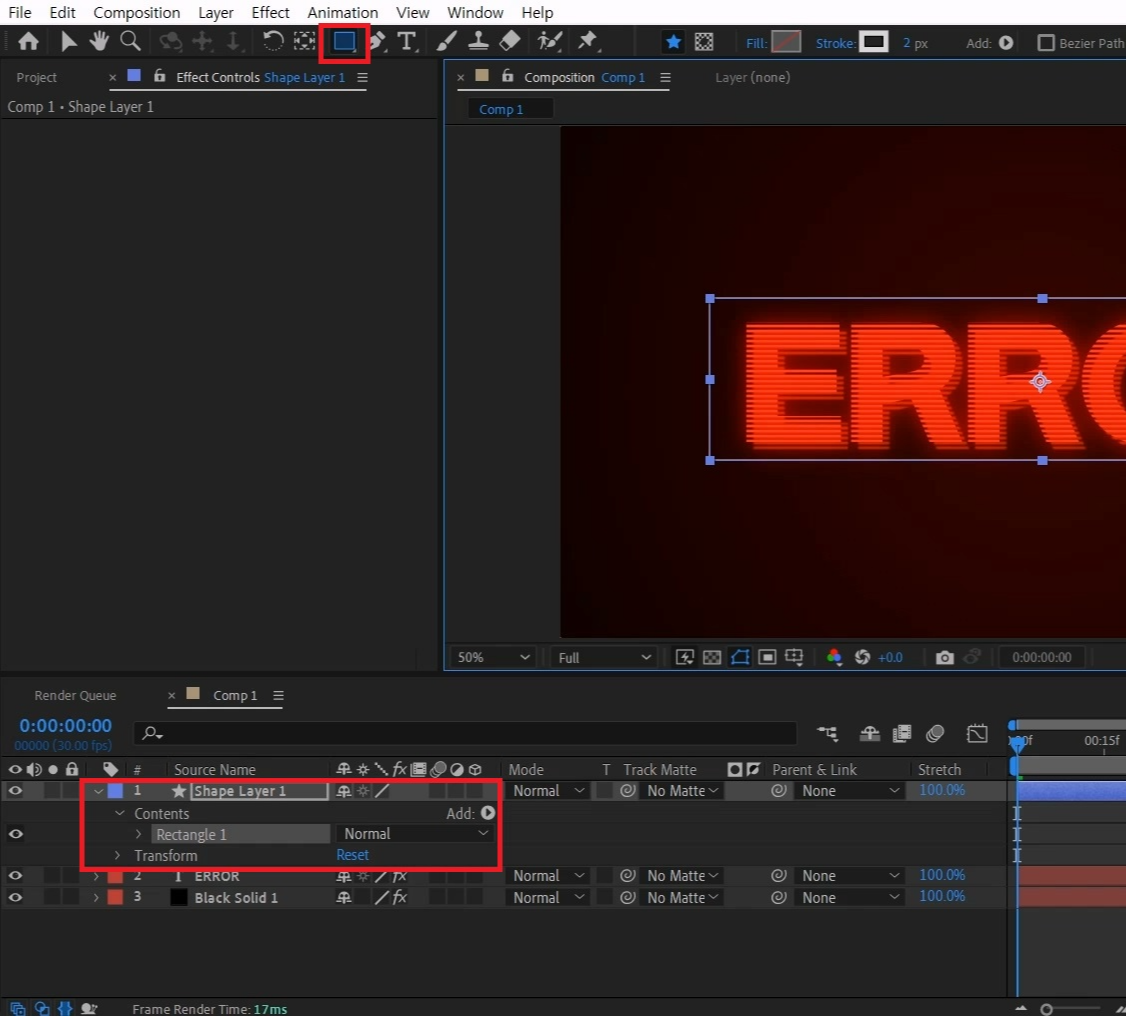Select the Pan Behind anchor point tool
Viewport: 1126px width, 1016px height.
(304, 42)
